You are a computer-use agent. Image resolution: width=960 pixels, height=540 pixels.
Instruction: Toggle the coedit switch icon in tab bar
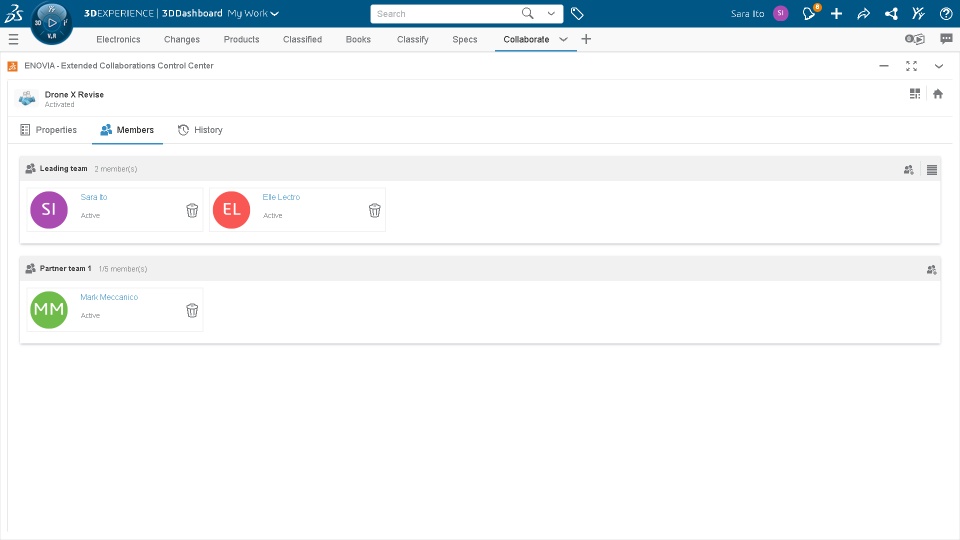pos(915,39)
